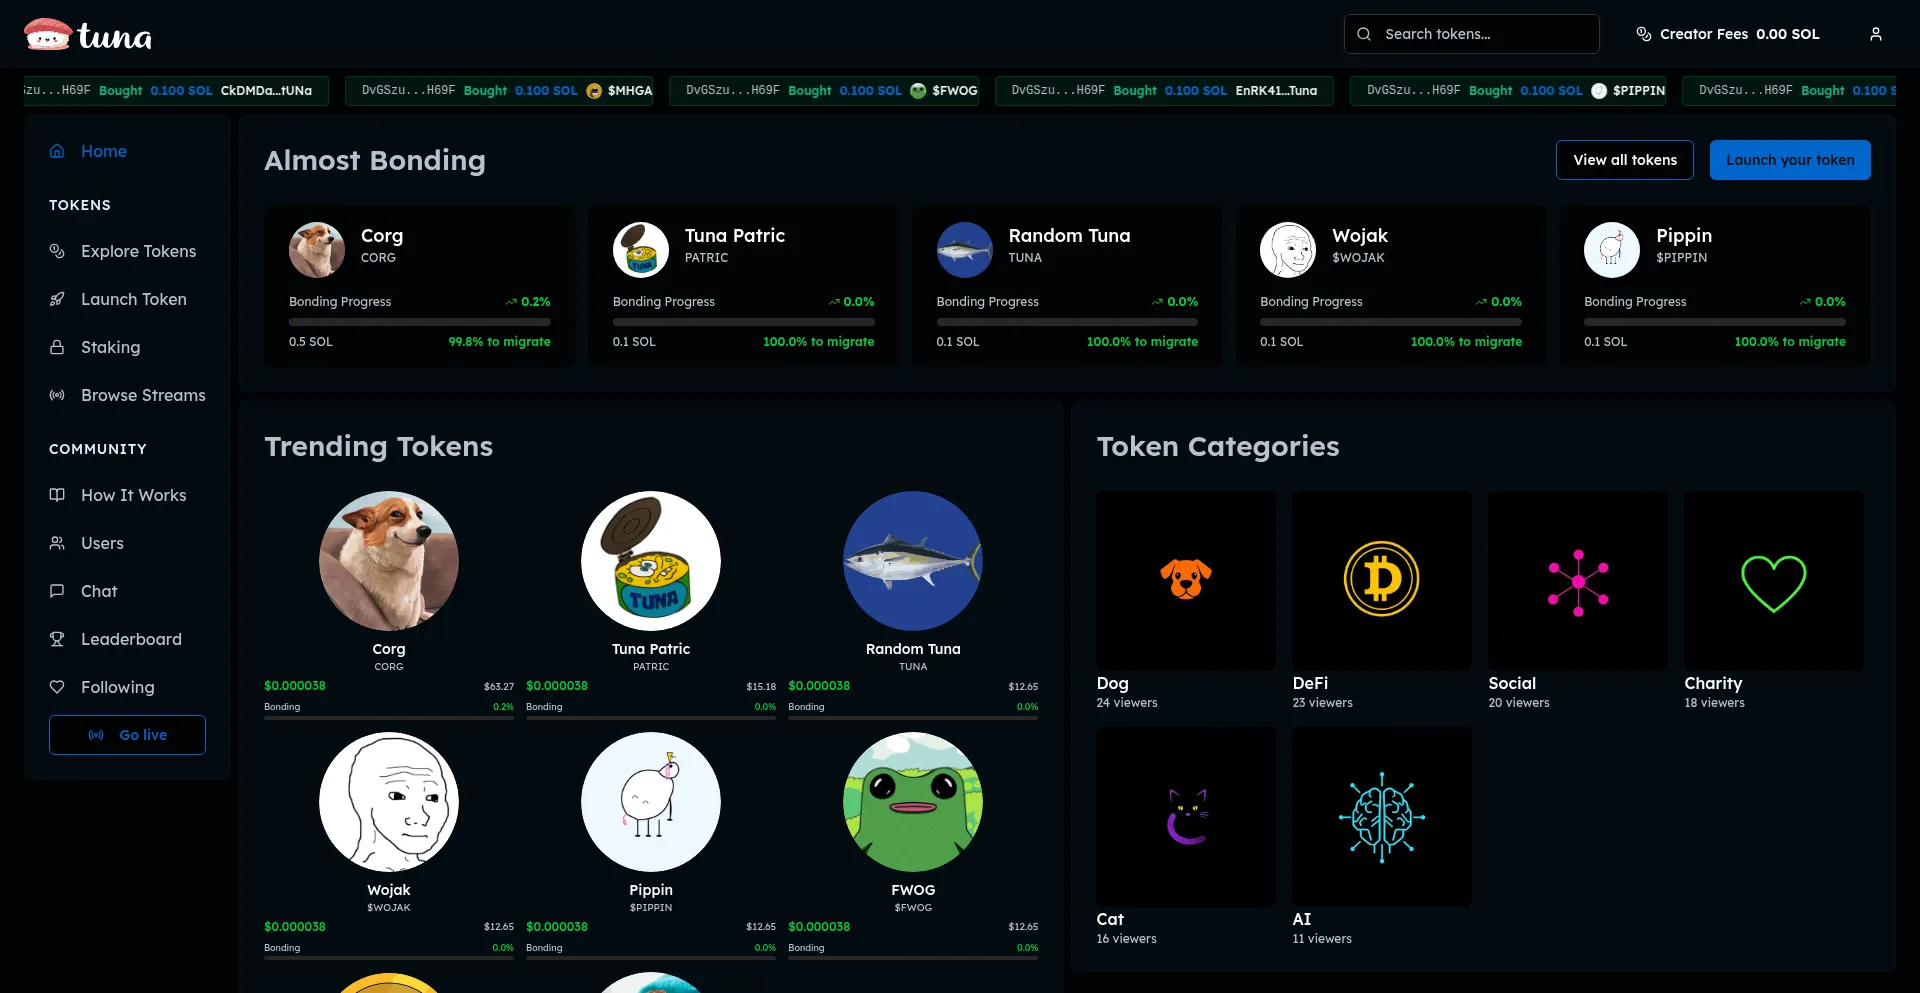1920x993 pixels.
Task: Select the Dog category icon
Action: click(x=1185, y=580)
